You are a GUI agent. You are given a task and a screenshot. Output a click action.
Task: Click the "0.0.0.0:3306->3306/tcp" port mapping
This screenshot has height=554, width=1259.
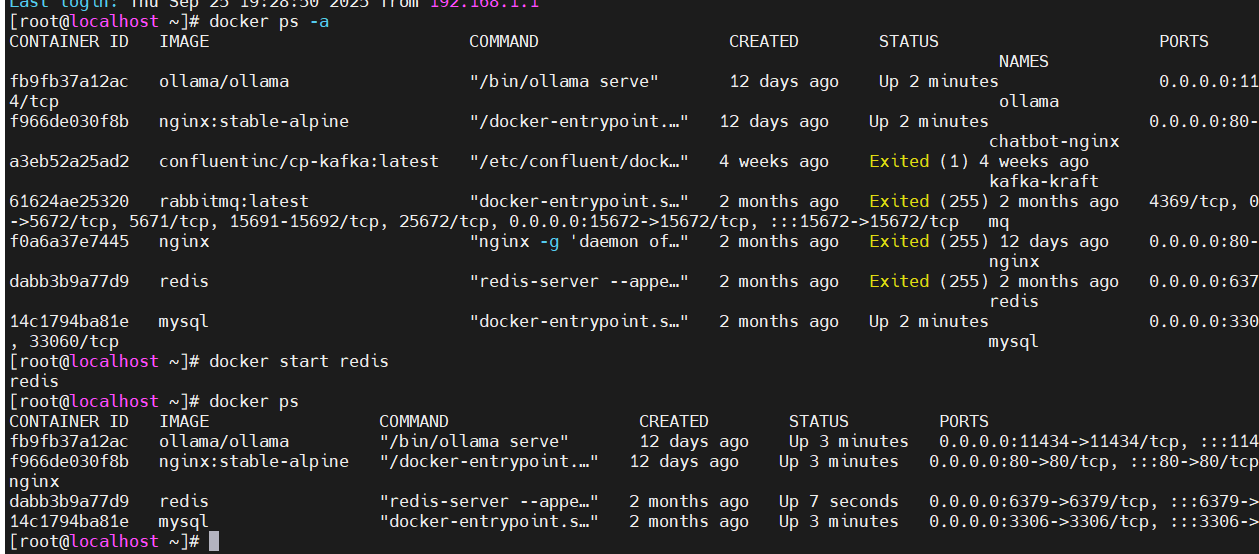(1039, 521)
